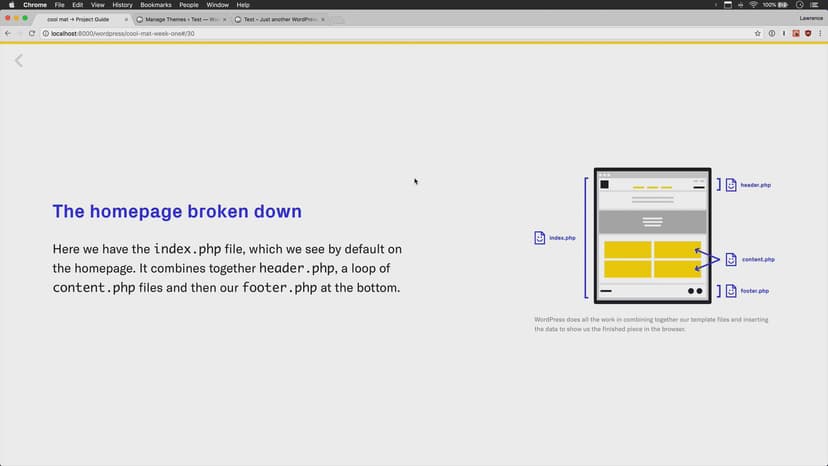This screenshot has width=828, height=466.
Task: Click the header.php file icon
Action: click(x=731, y=185)
